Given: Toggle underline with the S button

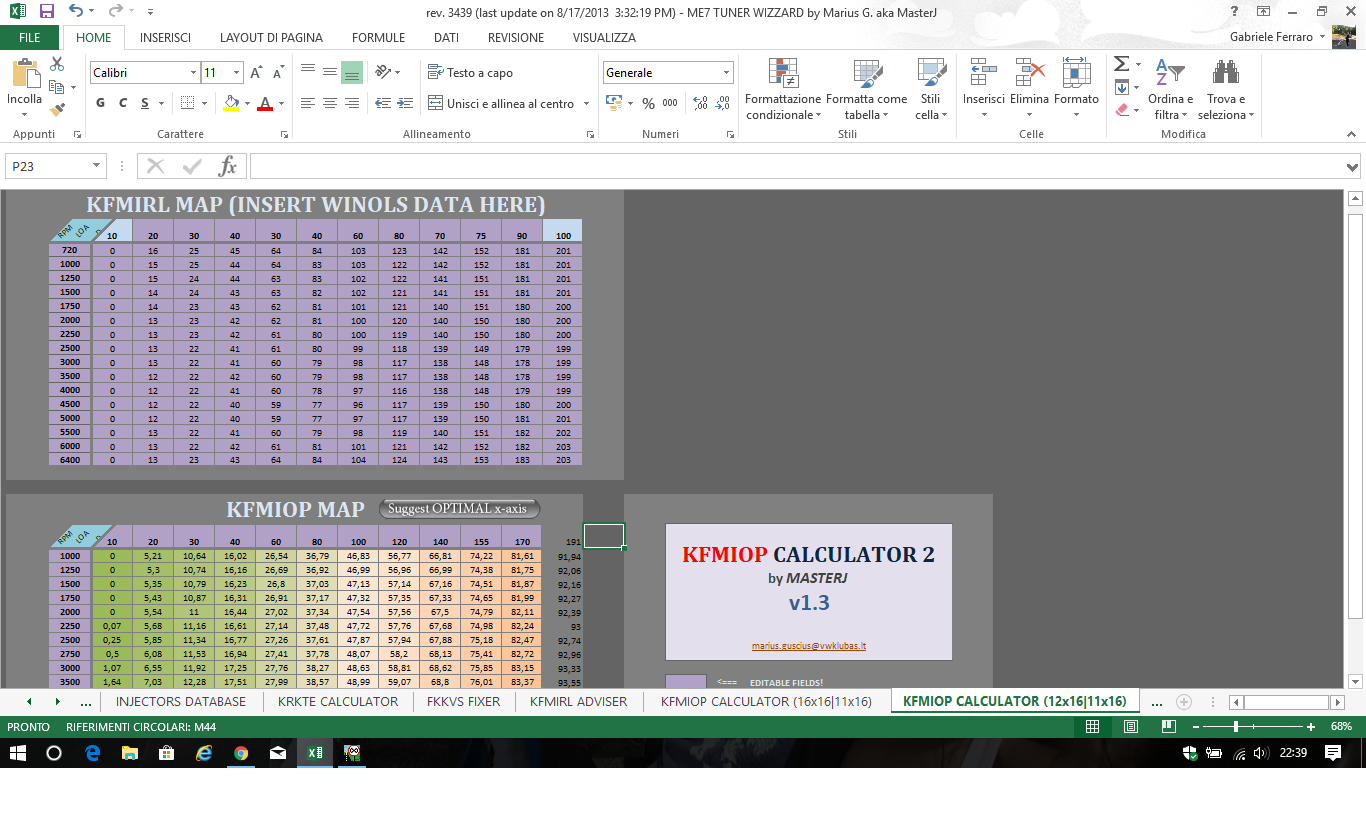Looking at the screenshot, I should tap(145, 103).
